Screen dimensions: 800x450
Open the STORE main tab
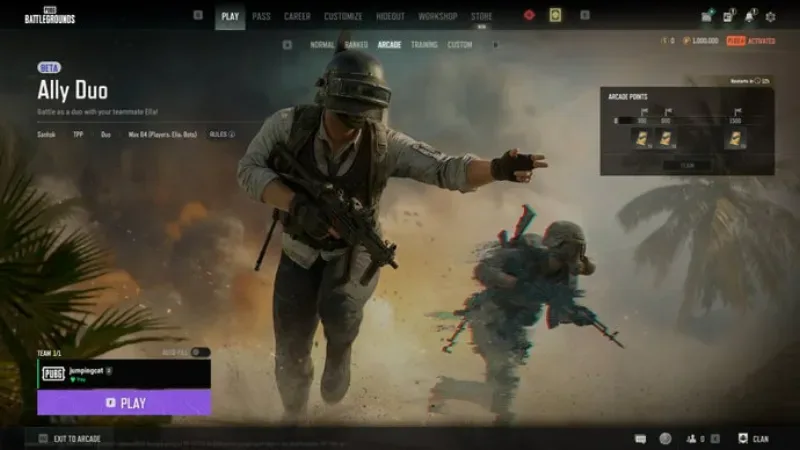[482, 16]
